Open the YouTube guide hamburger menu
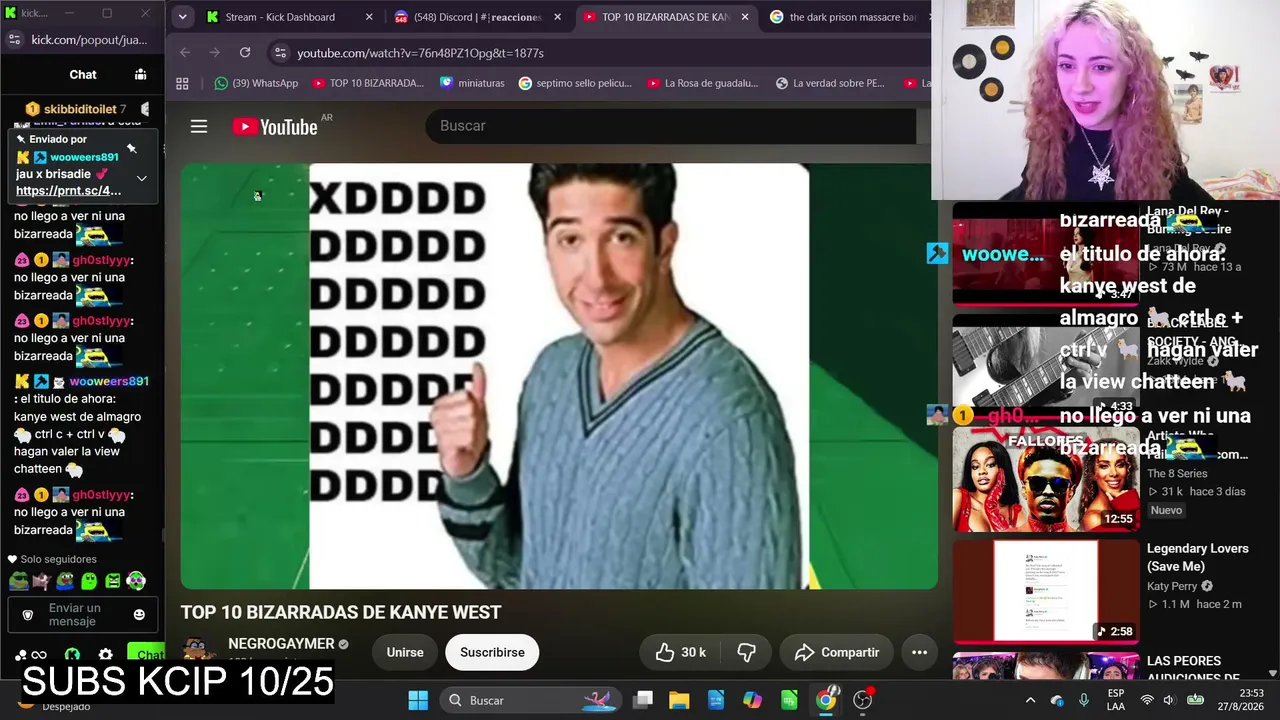The width and height of the screenshot is (1280, 720). coord(199,126)
